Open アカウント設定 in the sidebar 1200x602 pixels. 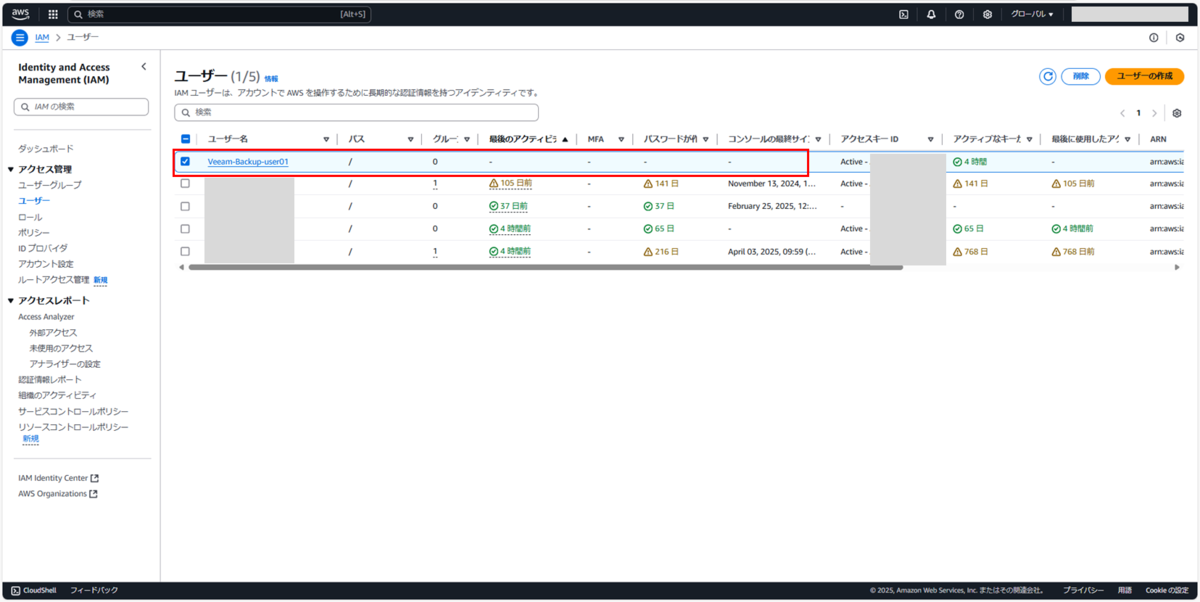pyautogui.click(x=46, y=264)
